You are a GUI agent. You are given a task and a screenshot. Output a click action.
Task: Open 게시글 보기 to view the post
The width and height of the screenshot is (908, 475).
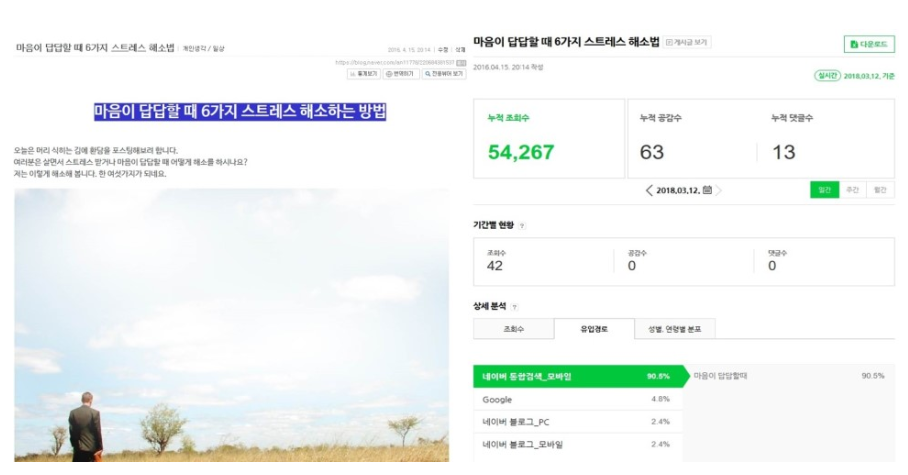pyautogui.click(x=687, y=42)
